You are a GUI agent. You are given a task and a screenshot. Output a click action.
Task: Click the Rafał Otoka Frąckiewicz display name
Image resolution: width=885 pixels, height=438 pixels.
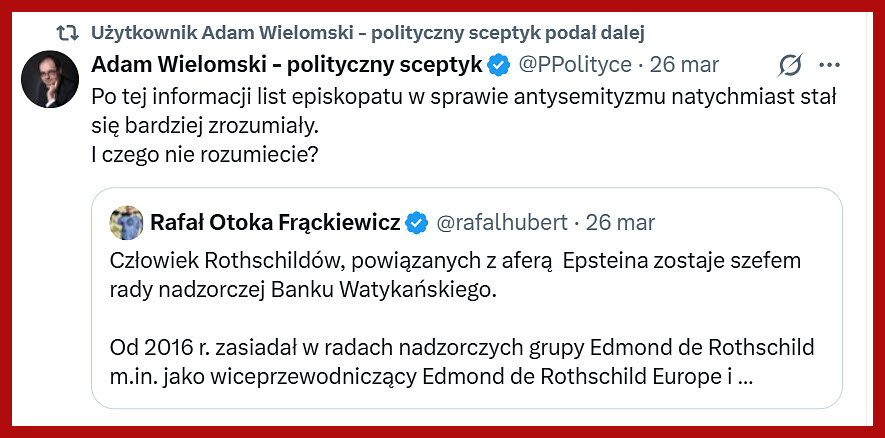tap(275, 221)
